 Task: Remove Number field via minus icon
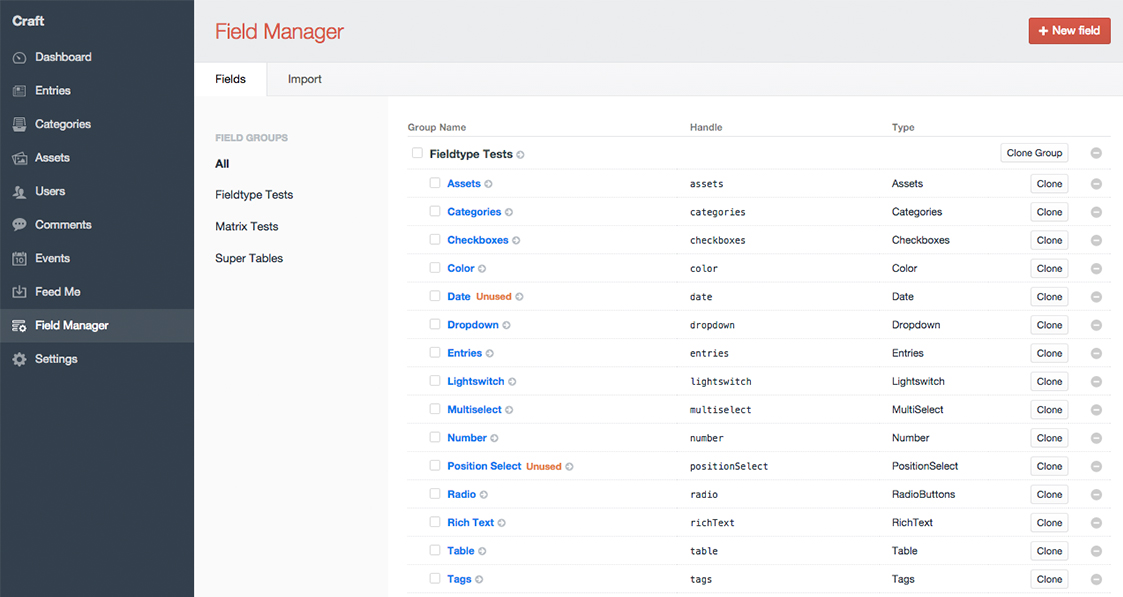click(1096, 438)
